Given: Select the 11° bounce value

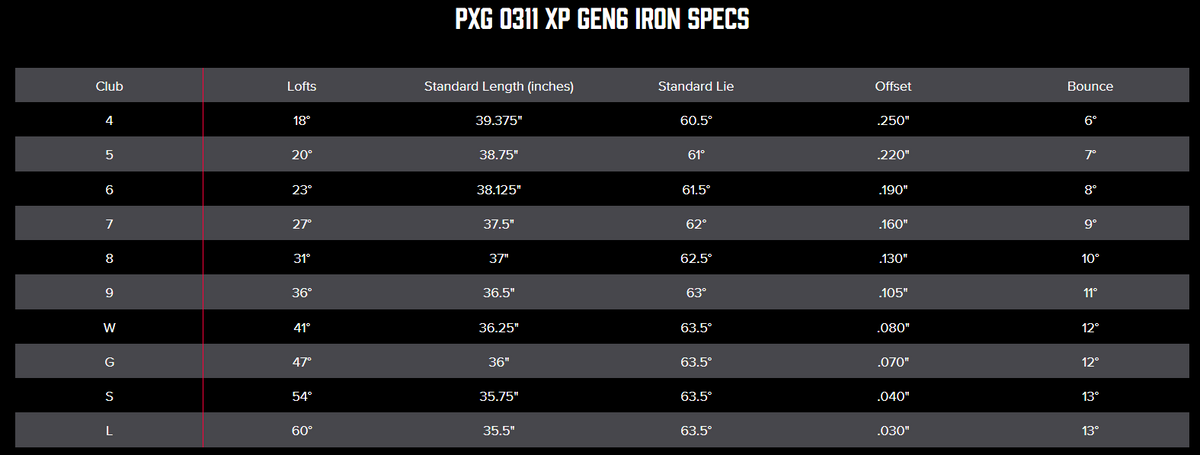Looking at the screenshot, I should pyautogui.click(x=1090, y=293).
